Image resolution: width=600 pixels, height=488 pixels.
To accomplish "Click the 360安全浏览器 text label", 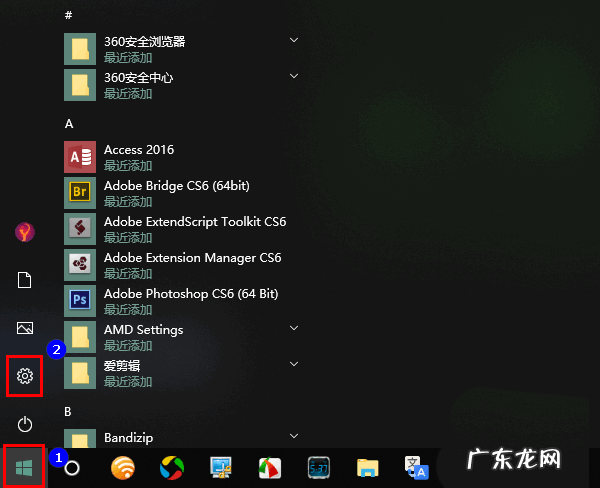I will 145,42.
